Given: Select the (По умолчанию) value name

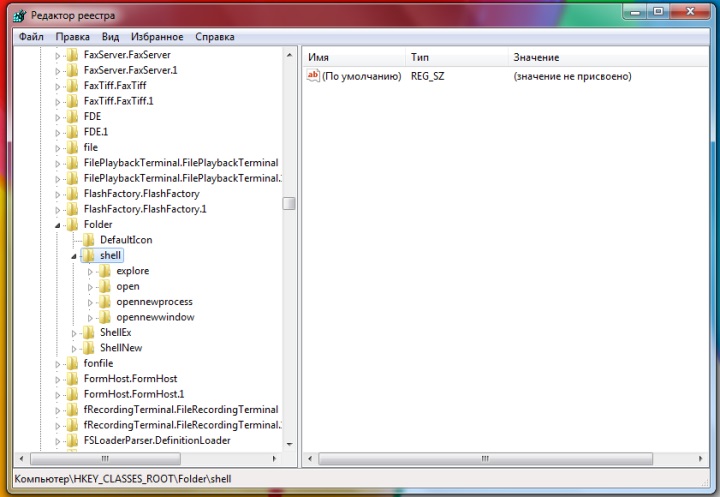Looking at the screenshot, I should (361, 76).
